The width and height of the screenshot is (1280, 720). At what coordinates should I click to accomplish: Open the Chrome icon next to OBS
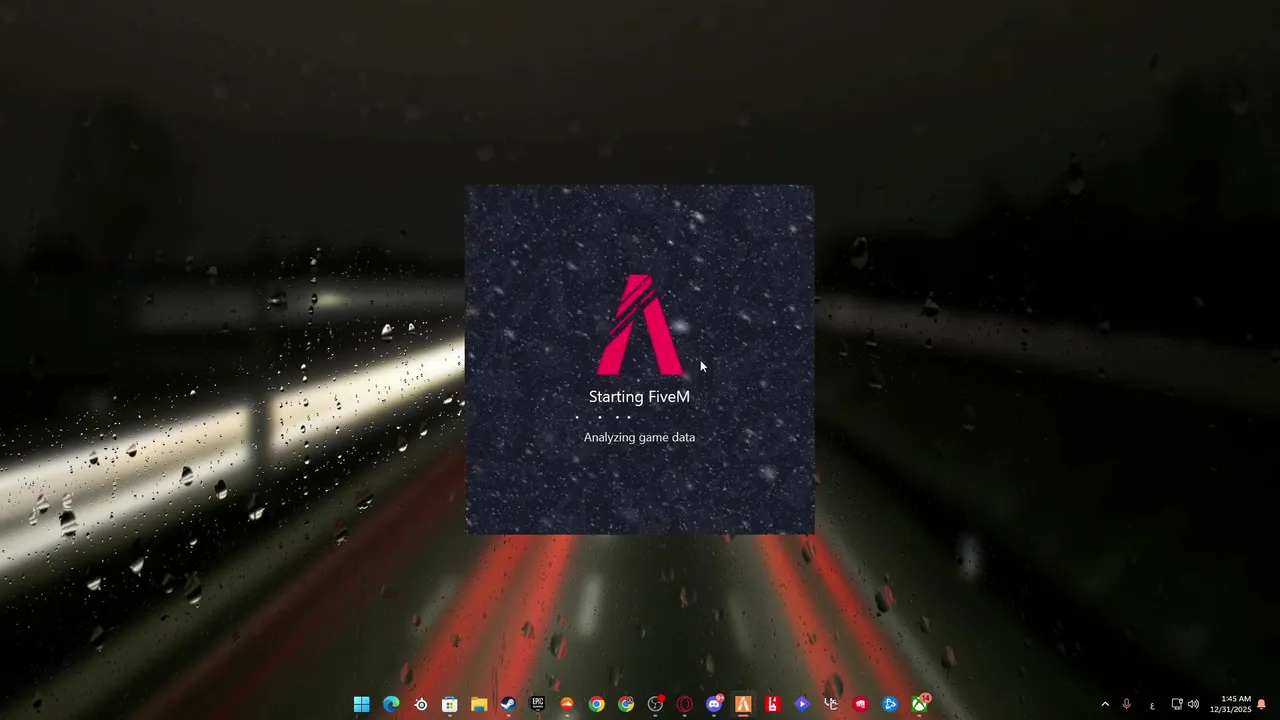(x=626, y=704)
